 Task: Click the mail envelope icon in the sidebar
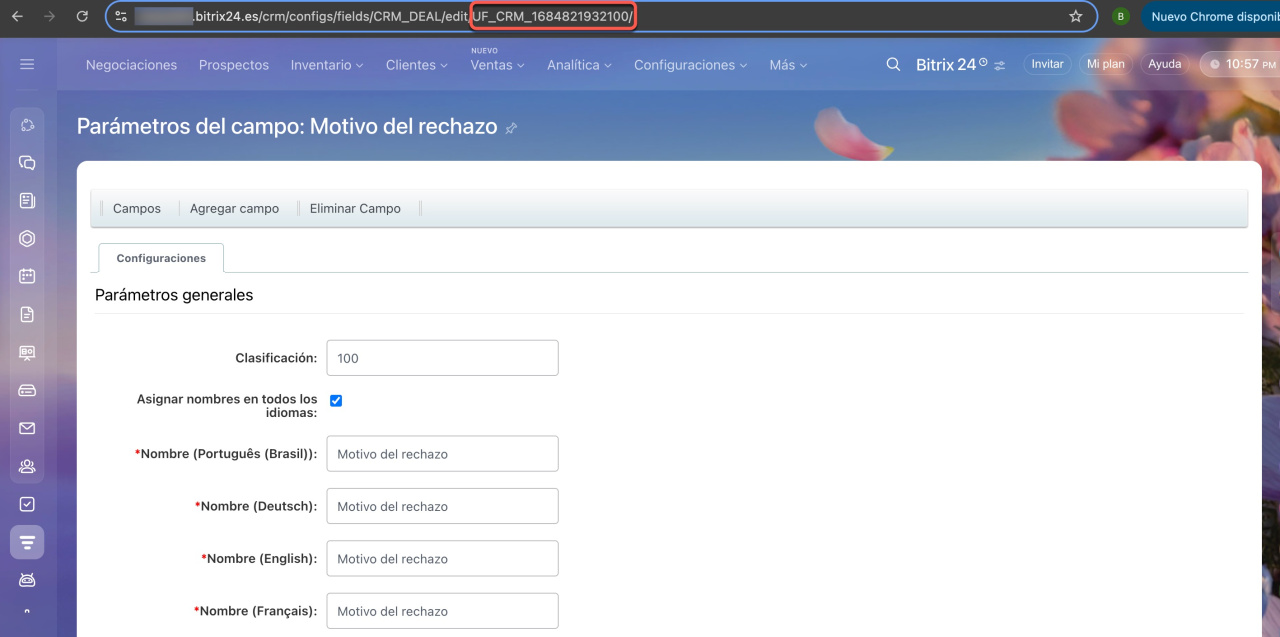pyautogui.click(x=27, y=428)
